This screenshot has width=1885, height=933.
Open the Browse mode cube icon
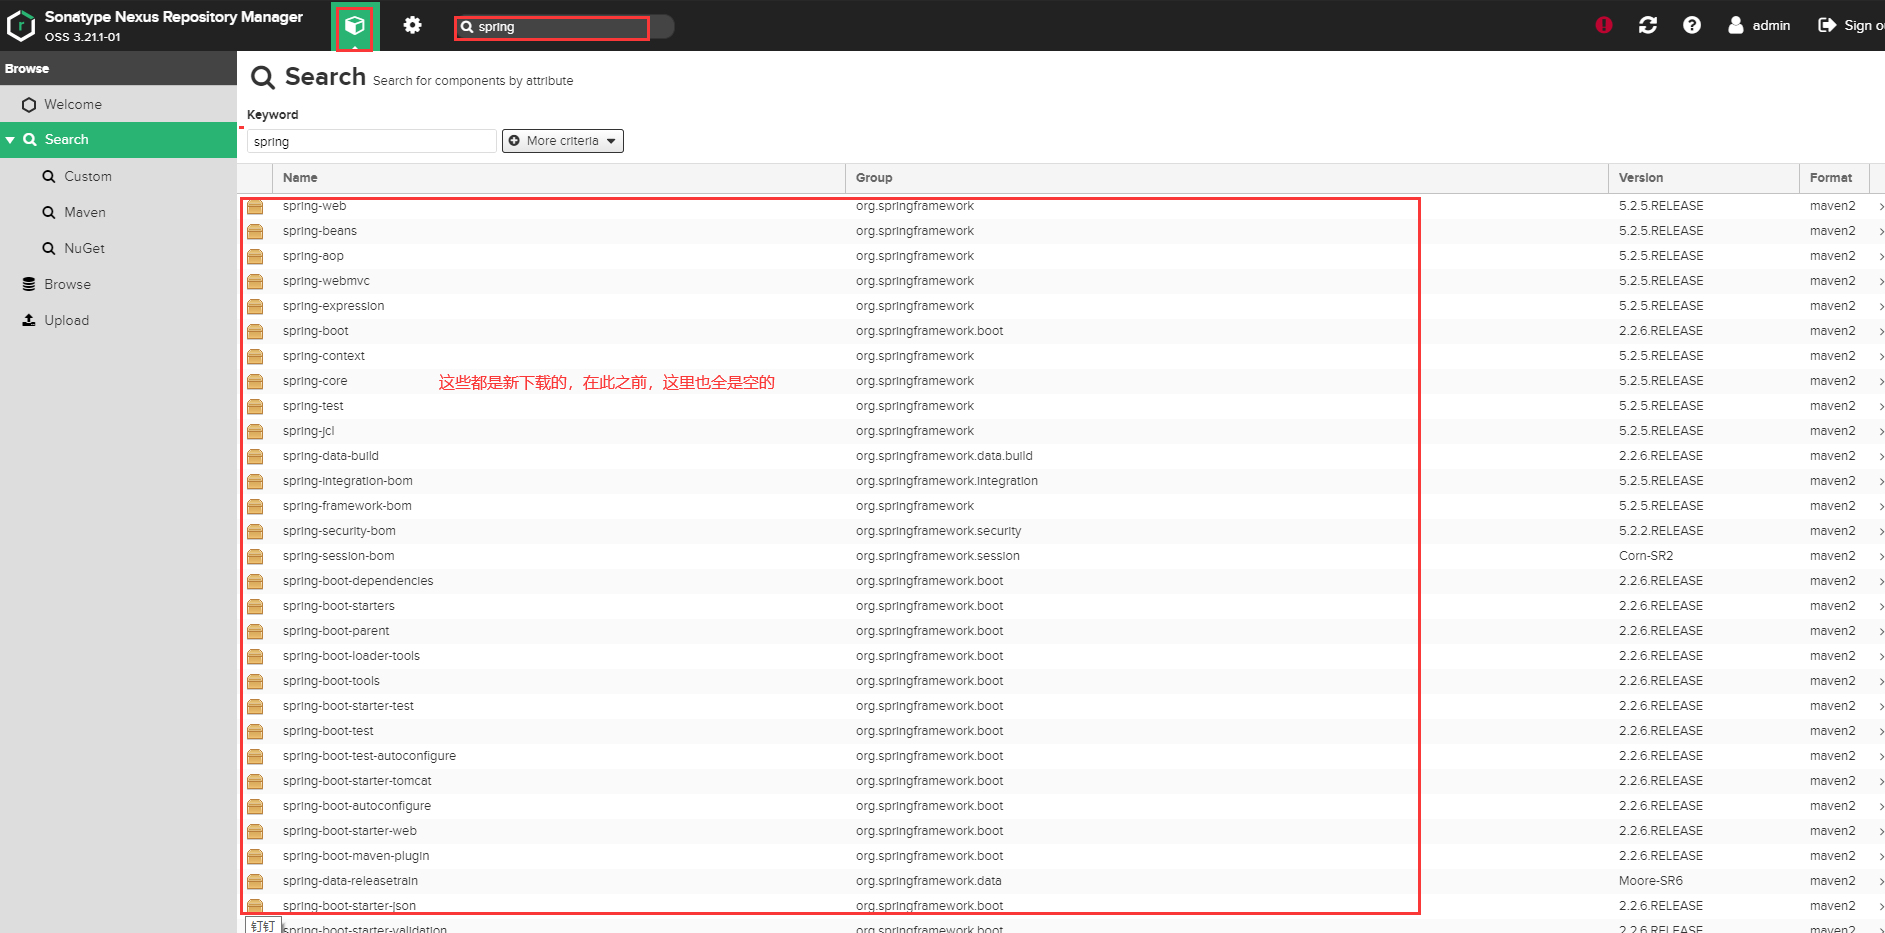[355, 25]
